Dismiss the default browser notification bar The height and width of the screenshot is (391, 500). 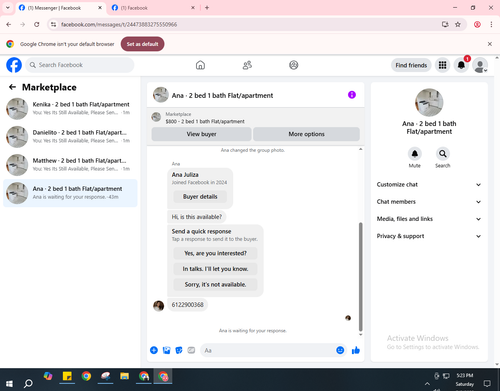tap(490, 44)
